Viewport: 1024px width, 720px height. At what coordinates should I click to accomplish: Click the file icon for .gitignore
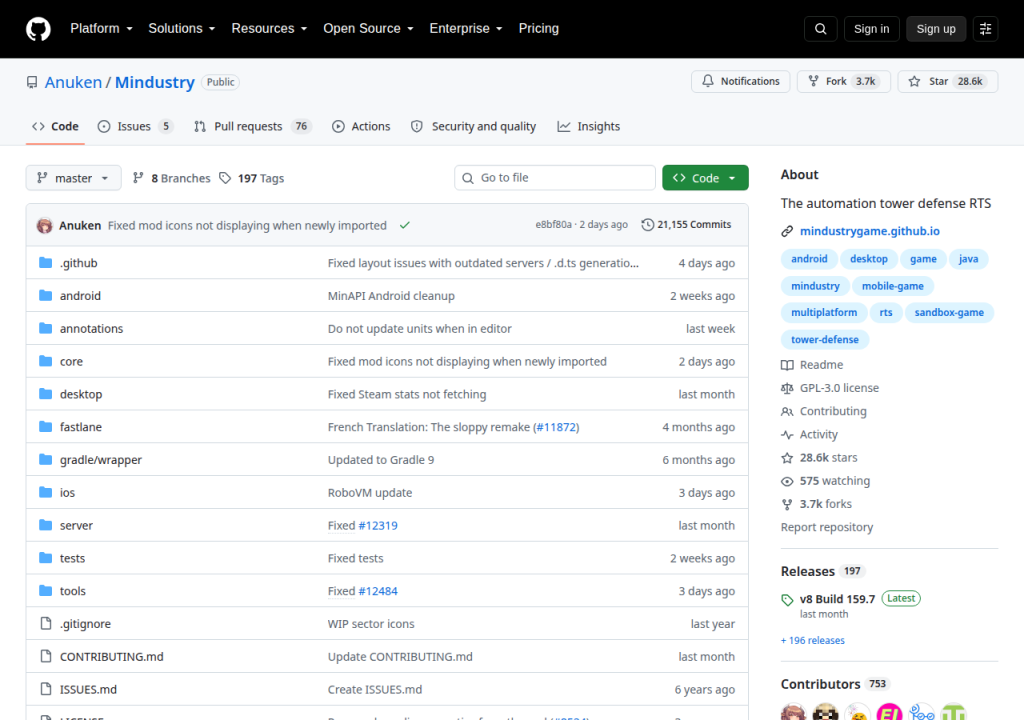(46, 623)
